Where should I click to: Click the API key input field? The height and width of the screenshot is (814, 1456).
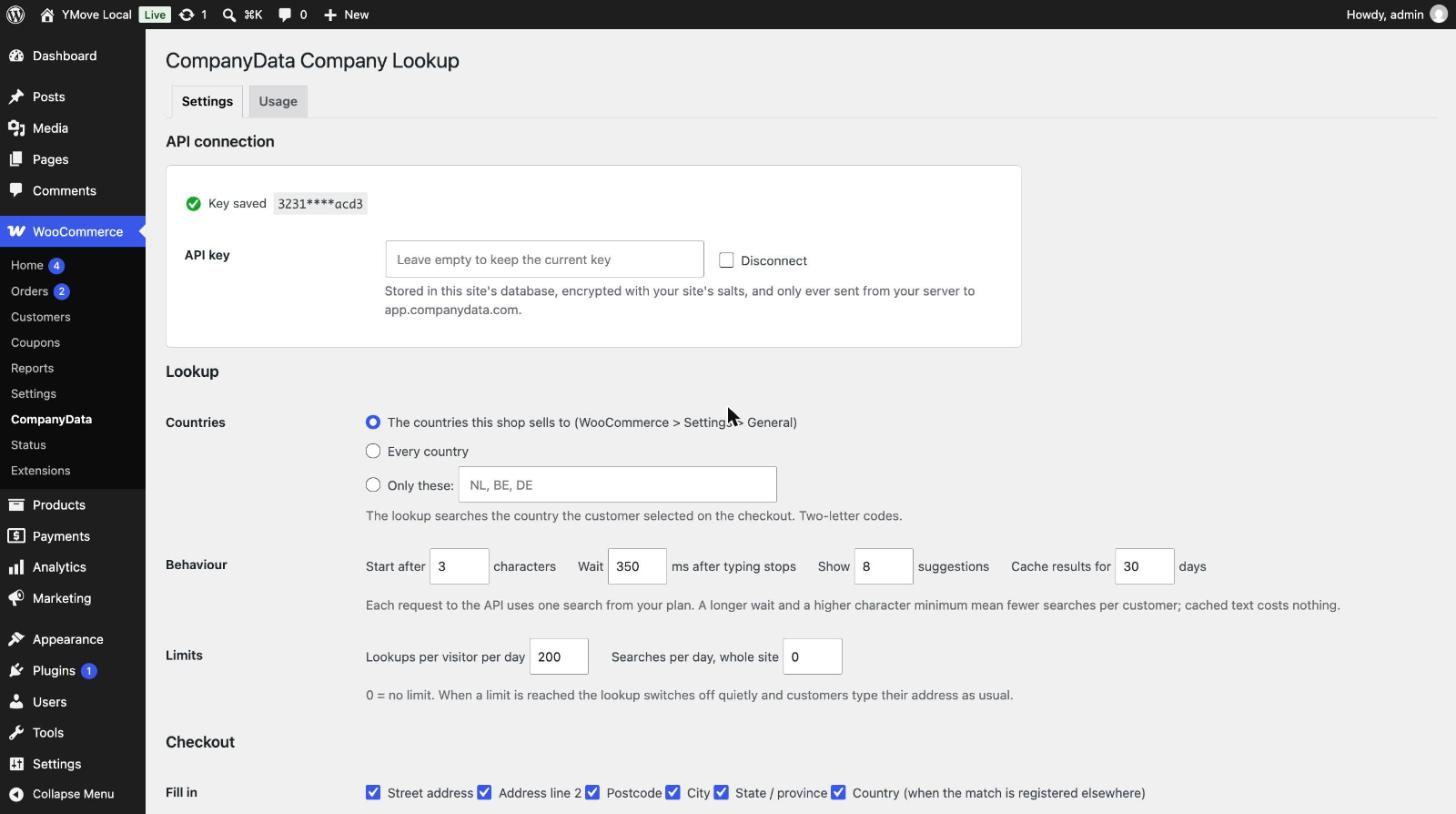pos(544,259)
